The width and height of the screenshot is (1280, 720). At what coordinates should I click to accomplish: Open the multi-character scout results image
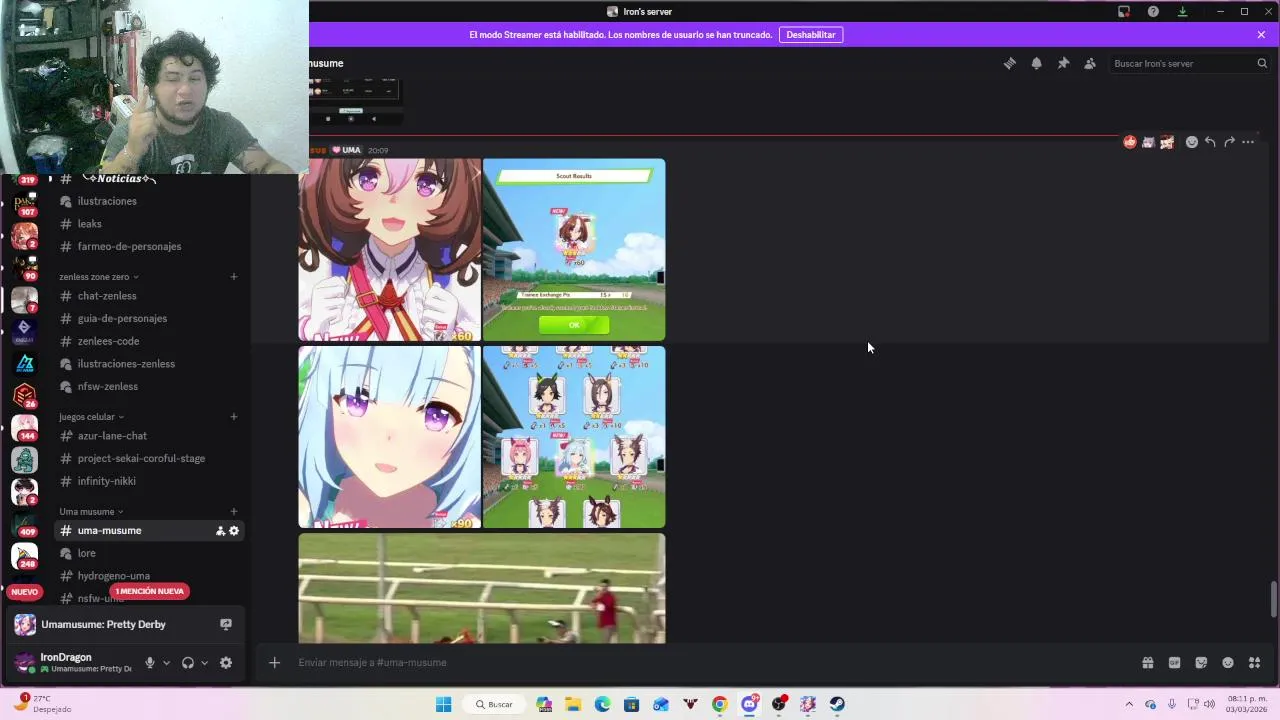tap(574, 437)
